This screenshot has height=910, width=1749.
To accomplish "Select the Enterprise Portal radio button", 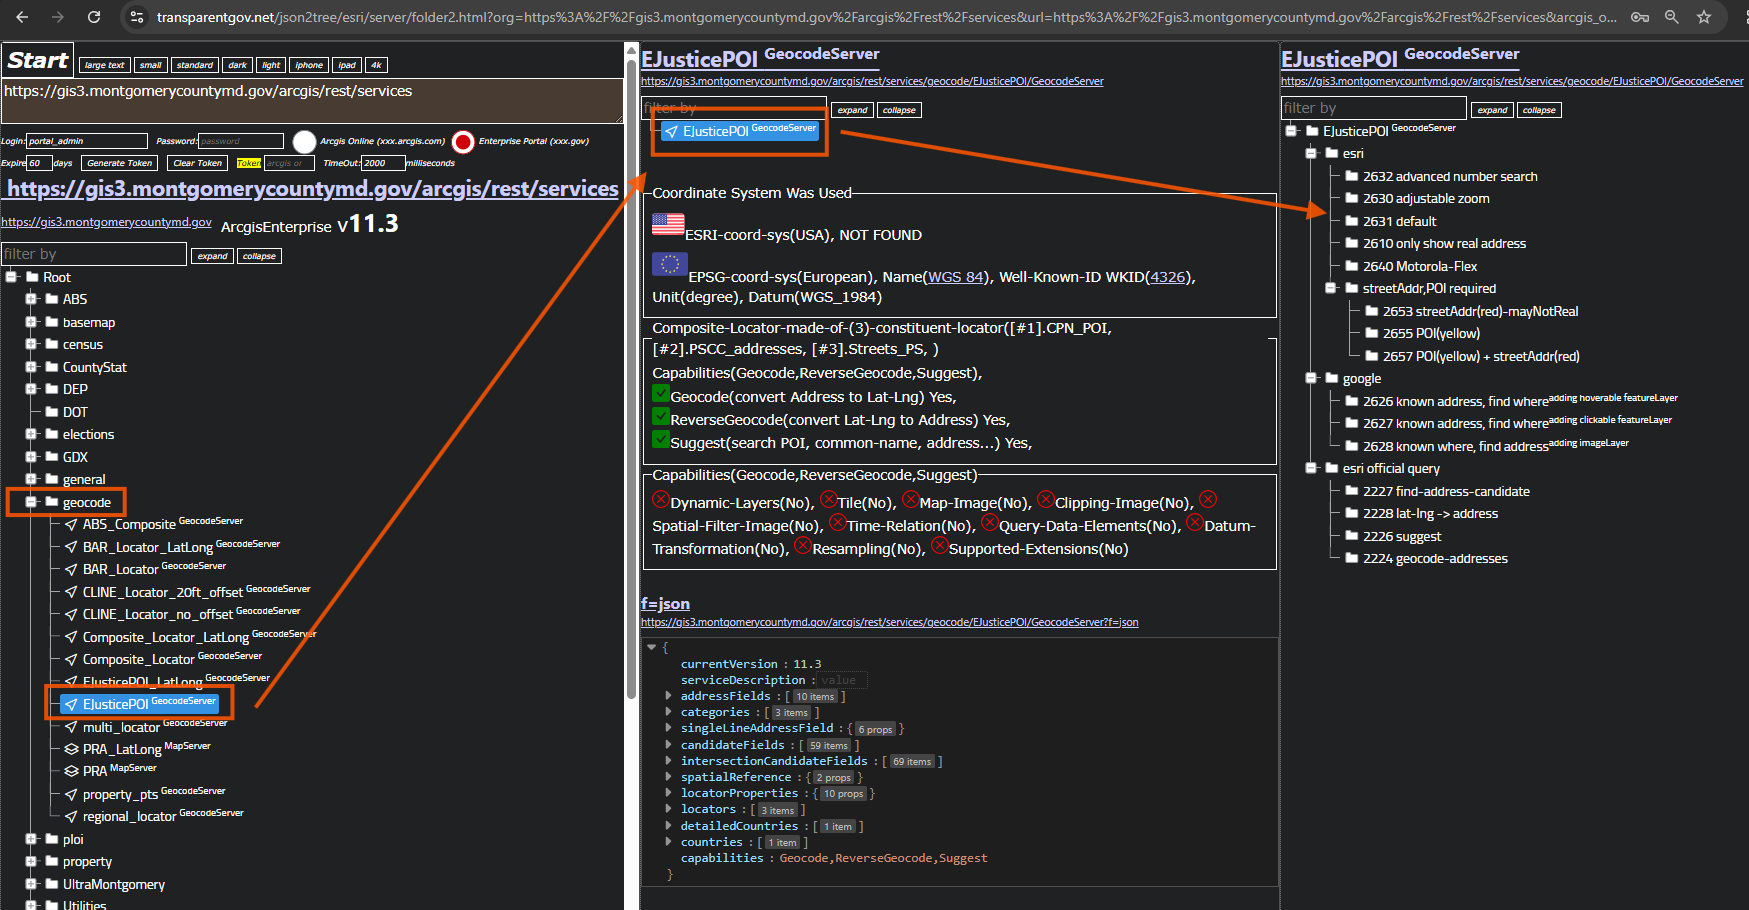I will [x=463, y=142].
